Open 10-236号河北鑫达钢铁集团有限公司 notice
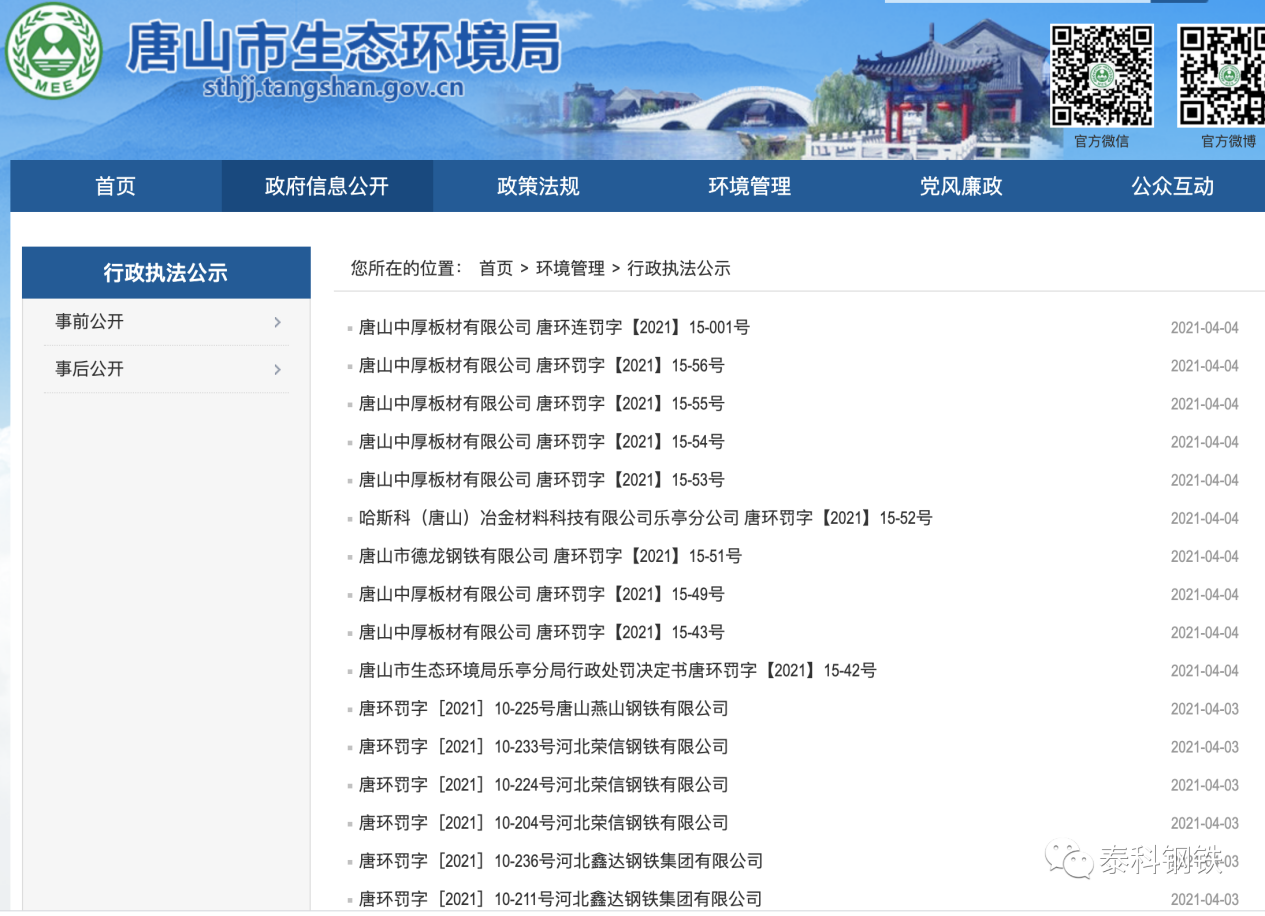 coord(560,860)
